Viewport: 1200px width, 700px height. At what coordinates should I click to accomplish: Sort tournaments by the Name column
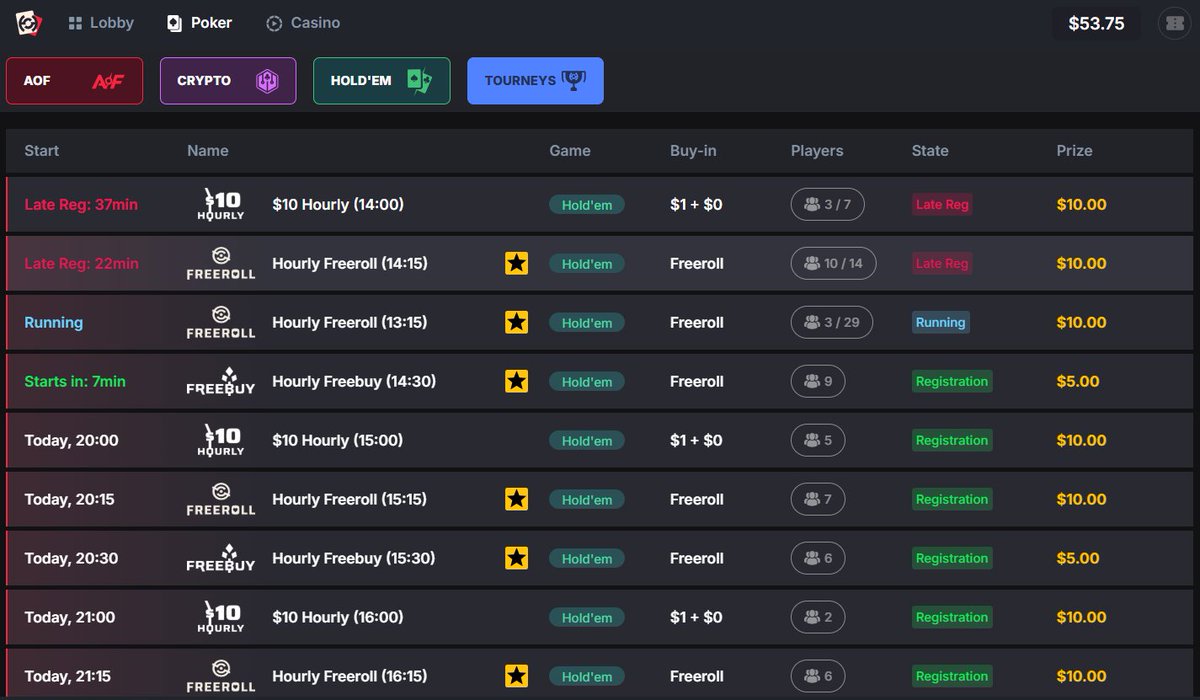pyautogui.click(x=208, y=151)
